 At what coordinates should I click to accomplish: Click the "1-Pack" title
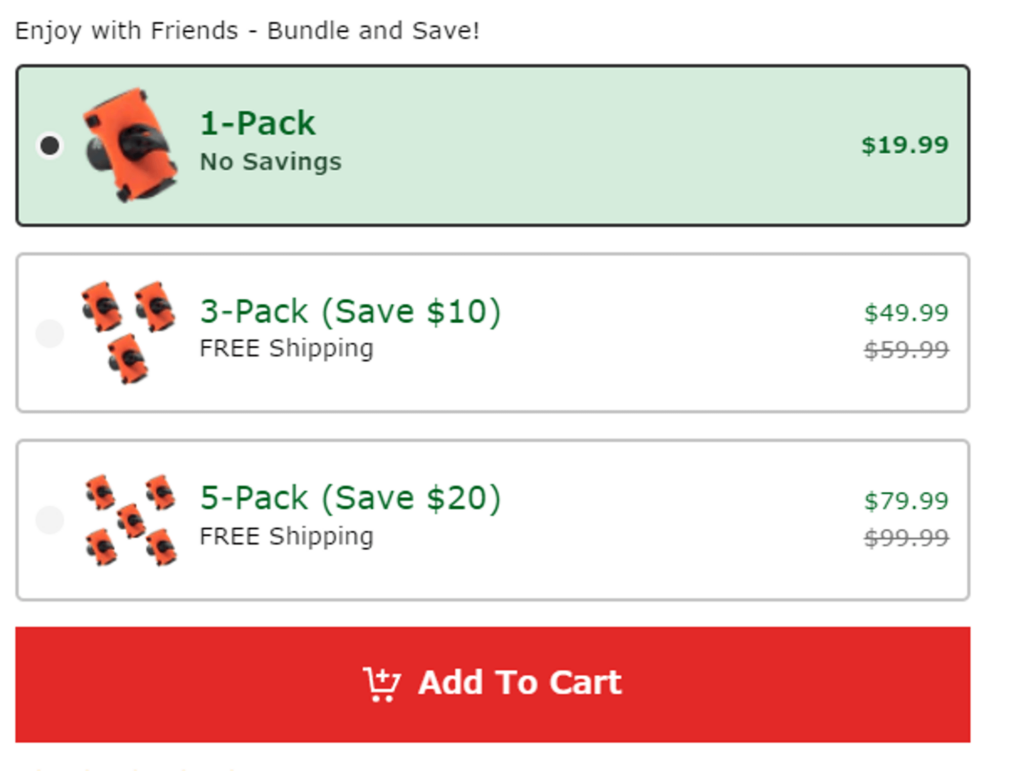pyautogui.click(x=257, y=123)
